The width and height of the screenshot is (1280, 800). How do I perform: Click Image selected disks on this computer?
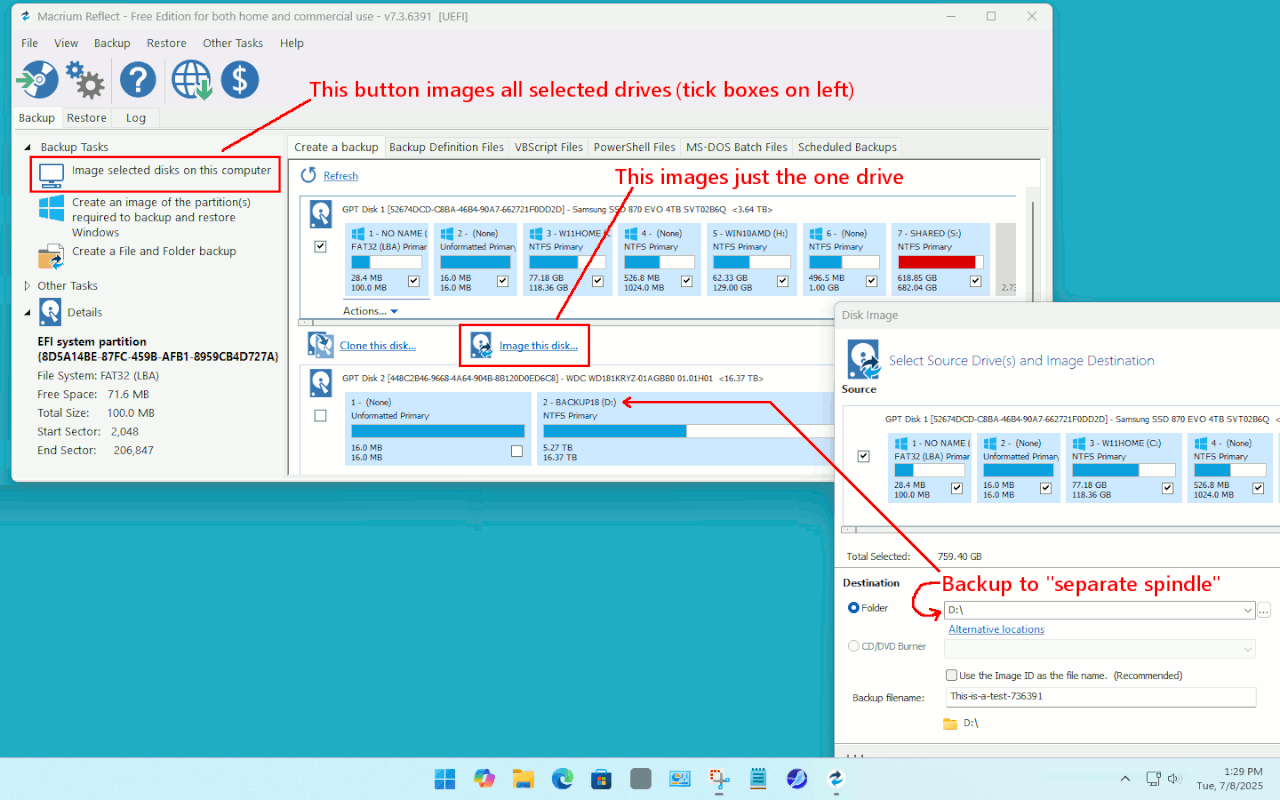[x=172, y=170]
